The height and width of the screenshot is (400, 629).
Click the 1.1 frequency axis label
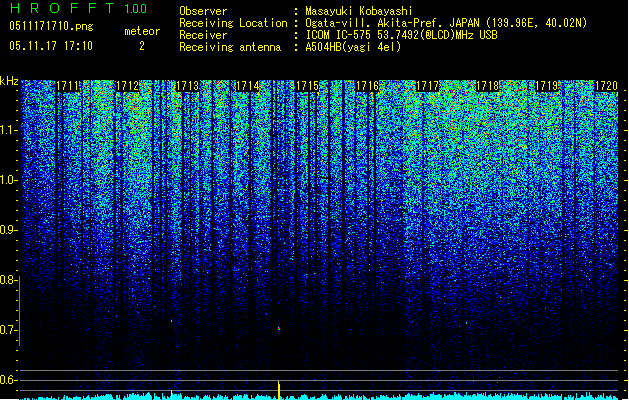coord(8,130)
